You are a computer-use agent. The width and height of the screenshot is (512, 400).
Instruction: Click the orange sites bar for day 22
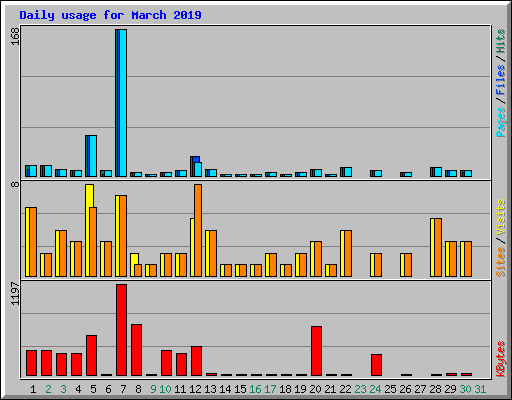click(348, 253)
